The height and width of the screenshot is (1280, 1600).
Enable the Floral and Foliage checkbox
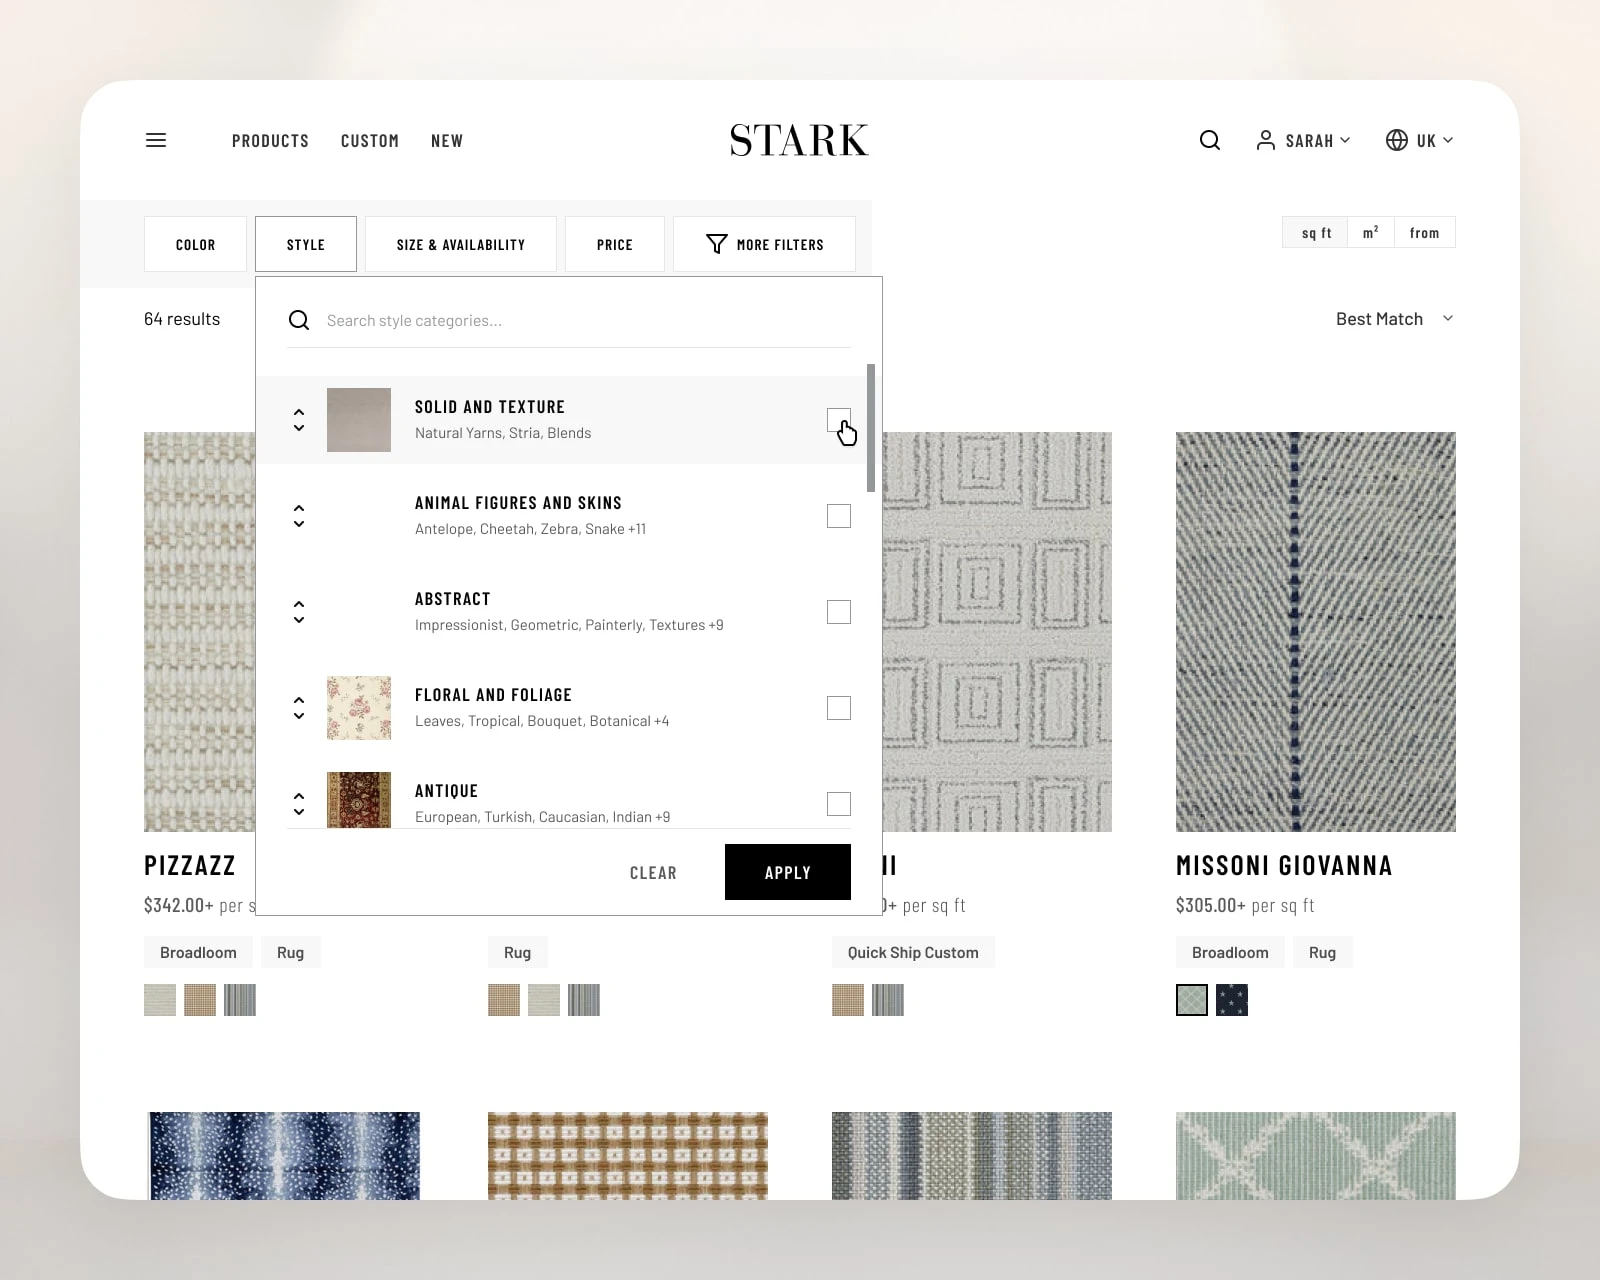point(839,708)
